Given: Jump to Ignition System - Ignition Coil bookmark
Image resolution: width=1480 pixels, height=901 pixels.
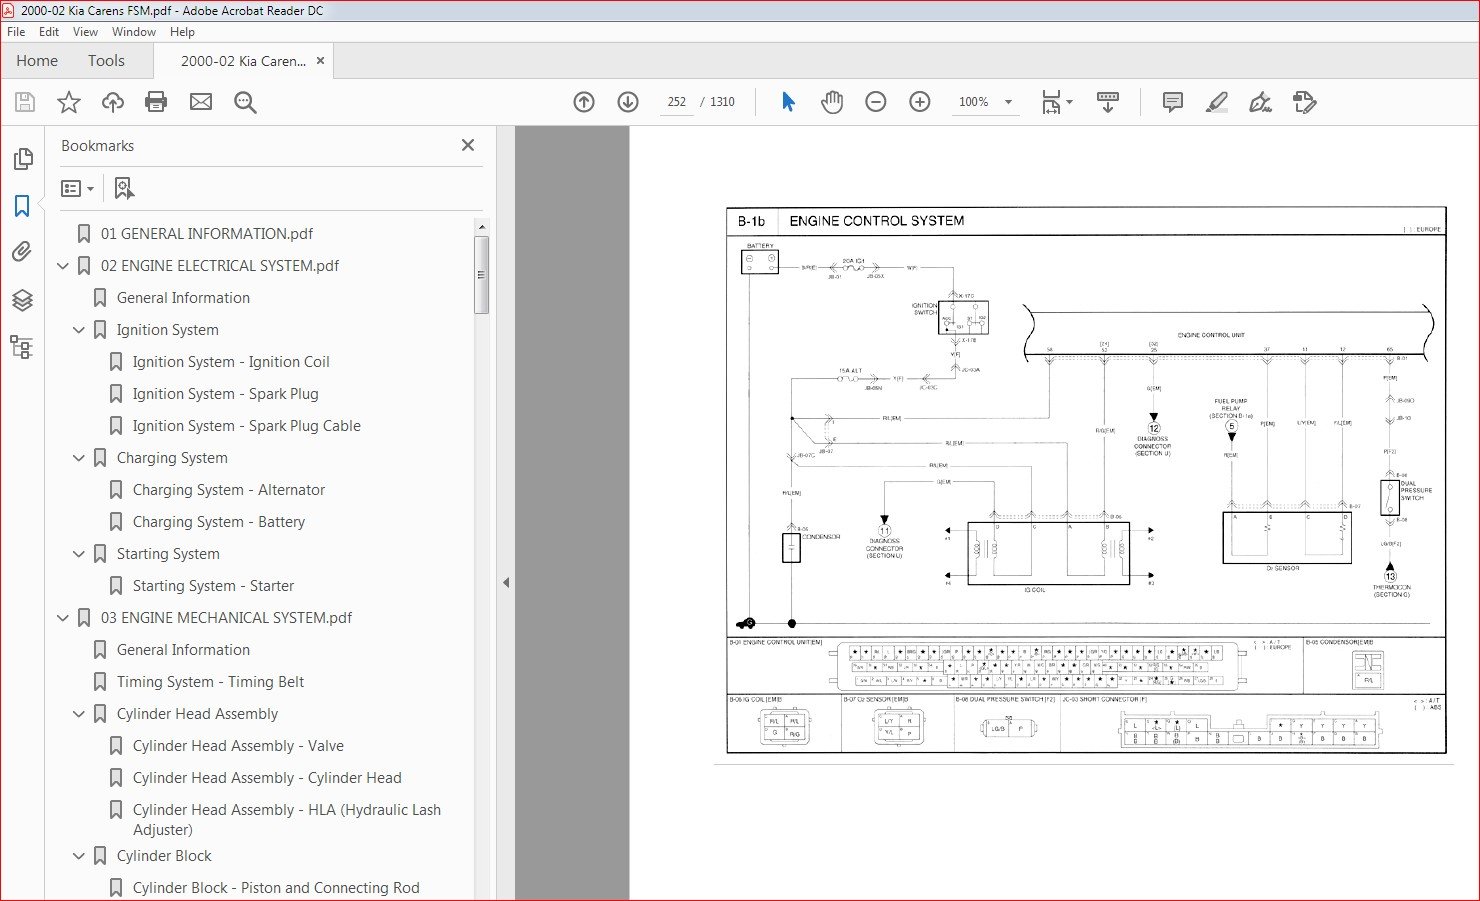Looking at the screenshot, I should point(231,362).
